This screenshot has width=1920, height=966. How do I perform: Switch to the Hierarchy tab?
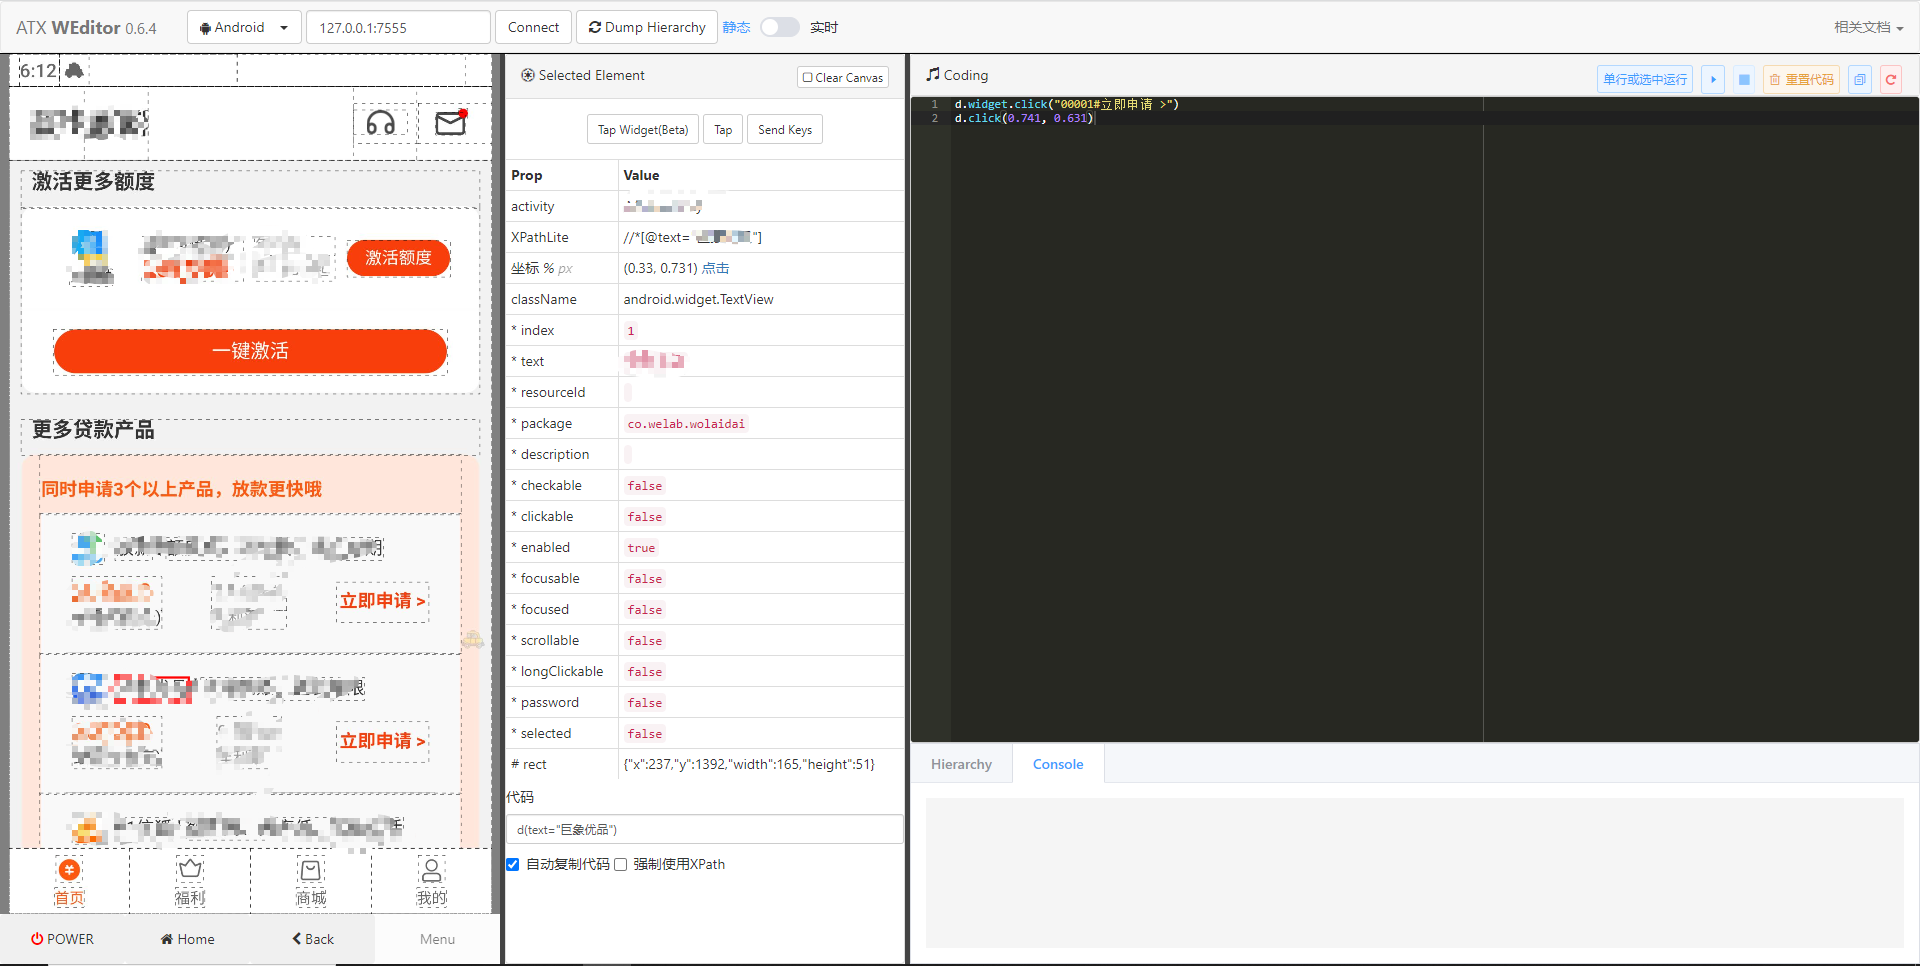pos(961,764)
